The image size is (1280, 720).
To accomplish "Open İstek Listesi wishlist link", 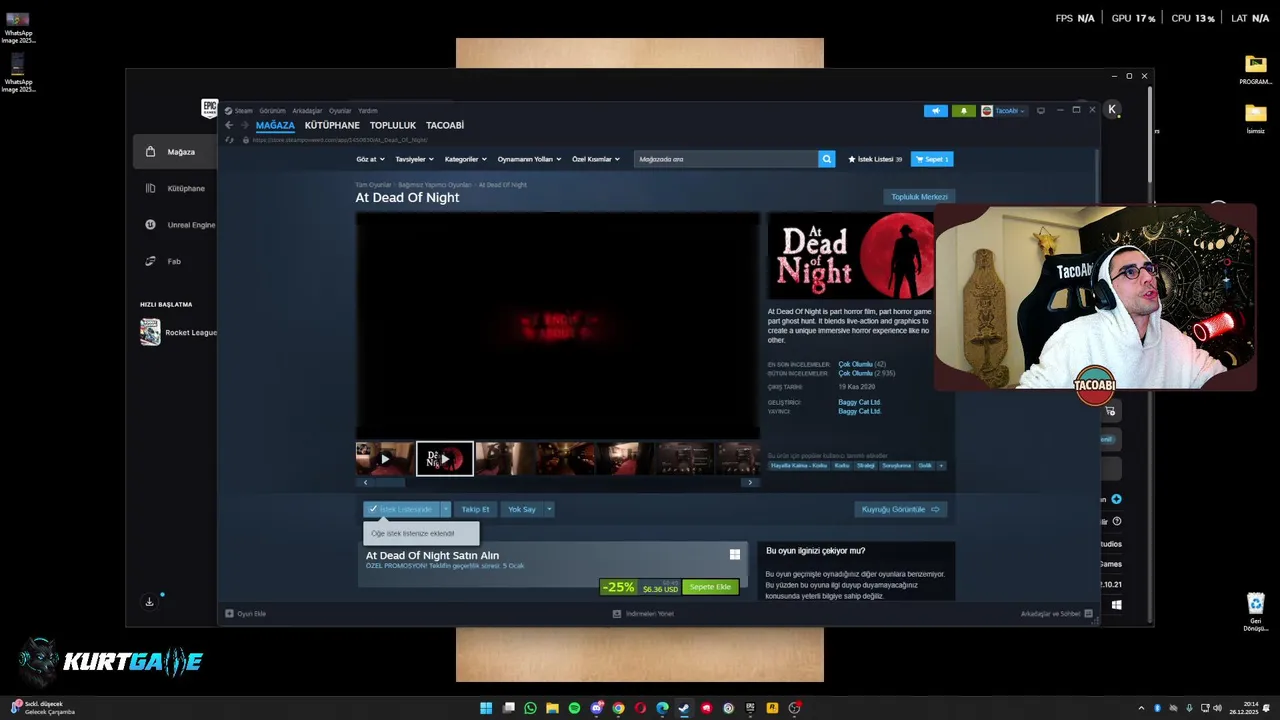I will 875,159.
